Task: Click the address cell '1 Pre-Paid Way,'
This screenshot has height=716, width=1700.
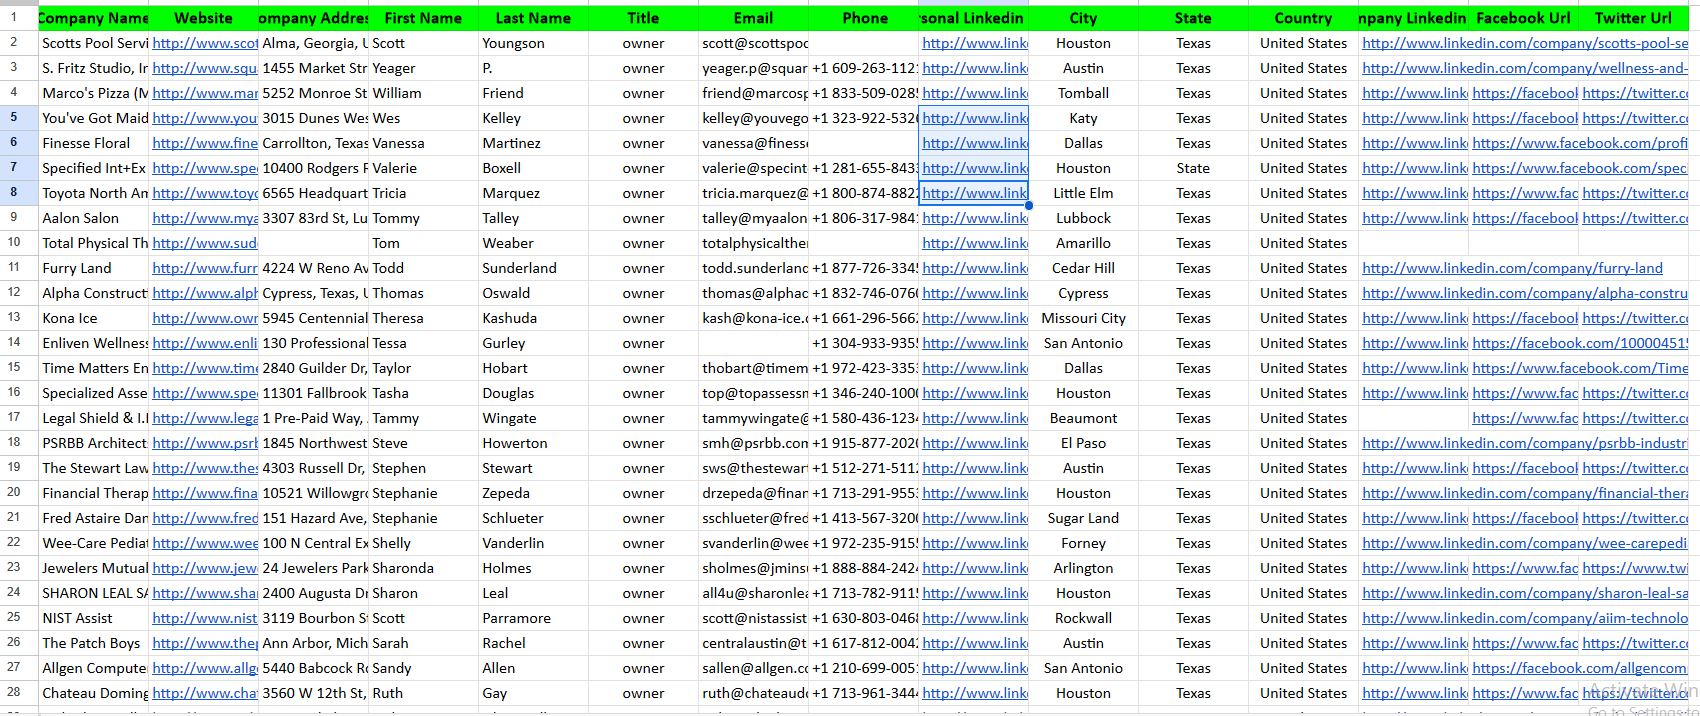Action: tap(313, 418)
